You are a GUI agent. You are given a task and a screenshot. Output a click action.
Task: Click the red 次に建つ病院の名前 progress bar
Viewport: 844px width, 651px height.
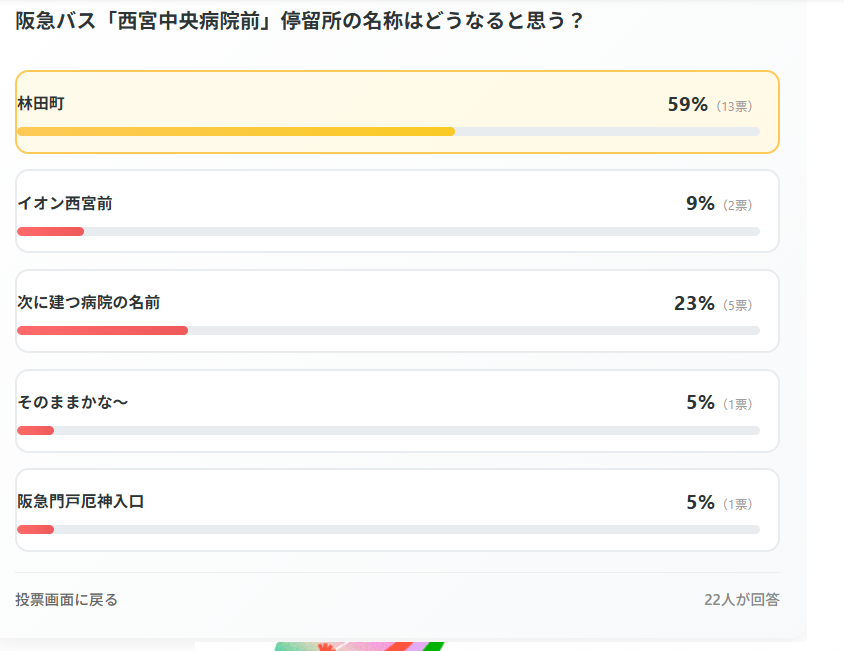click(x=102, y=331)
